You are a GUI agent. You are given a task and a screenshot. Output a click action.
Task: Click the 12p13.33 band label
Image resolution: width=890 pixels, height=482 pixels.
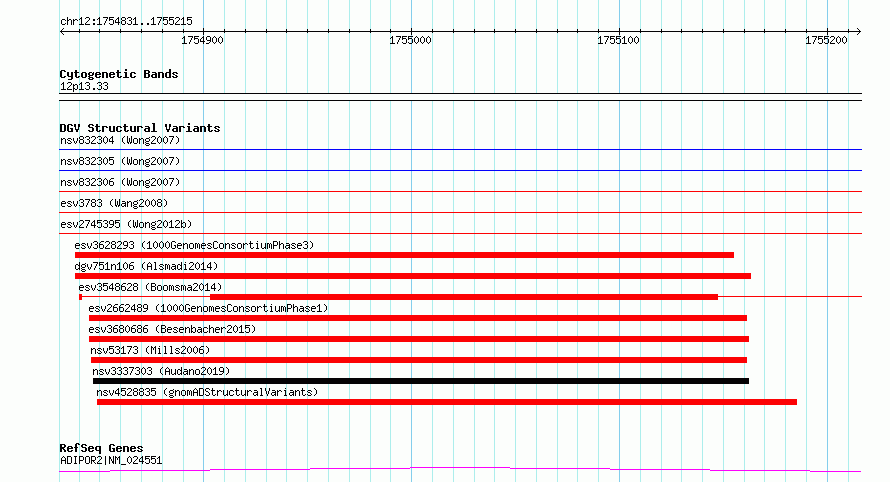coord(84,86)
